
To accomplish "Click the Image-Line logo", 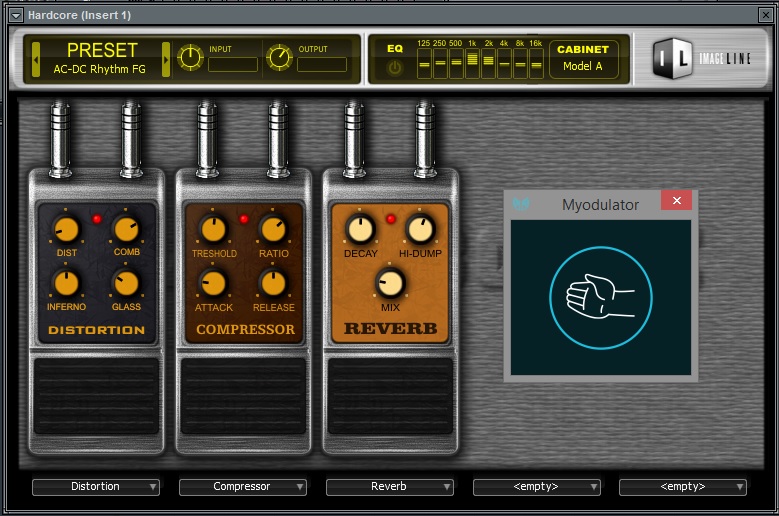I will [x=701, y=59].
